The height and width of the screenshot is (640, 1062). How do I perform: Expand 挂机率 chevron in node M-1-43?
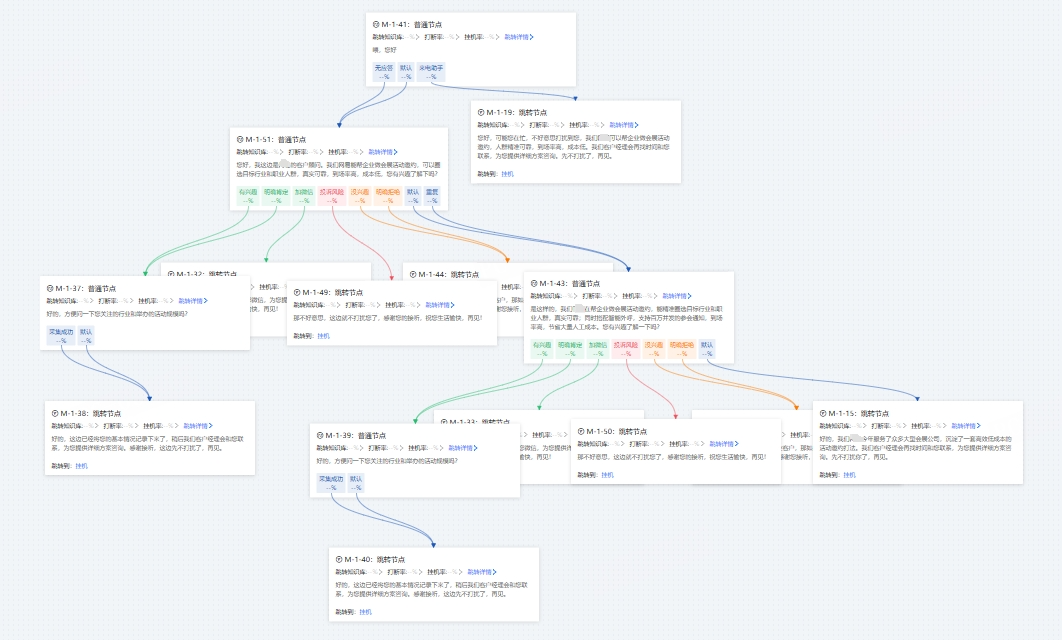(x=655, y=296)
